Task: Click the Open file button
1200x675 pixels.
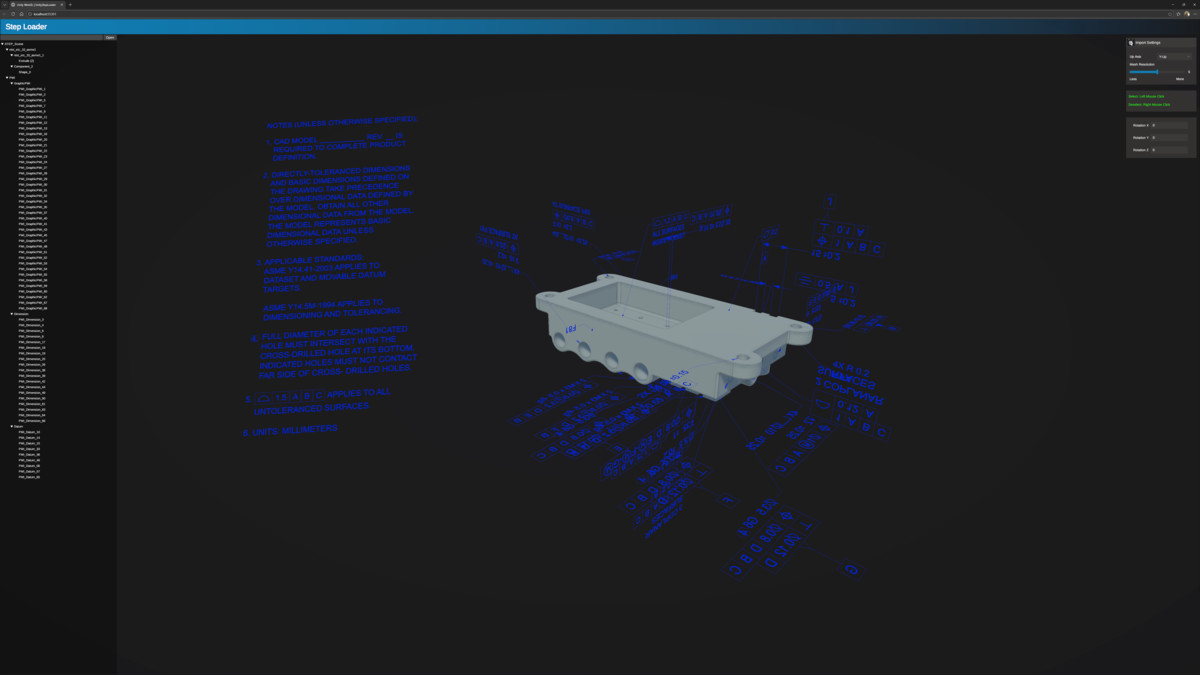Action: point(110,38)
